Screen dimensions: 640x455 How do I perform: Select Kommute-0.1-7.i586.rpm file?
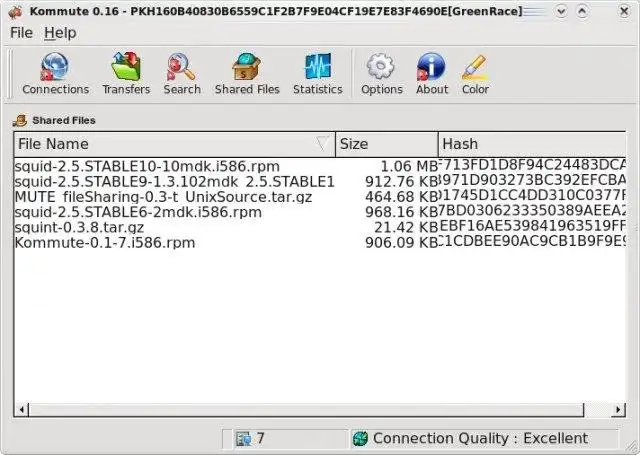click(105, 243)
